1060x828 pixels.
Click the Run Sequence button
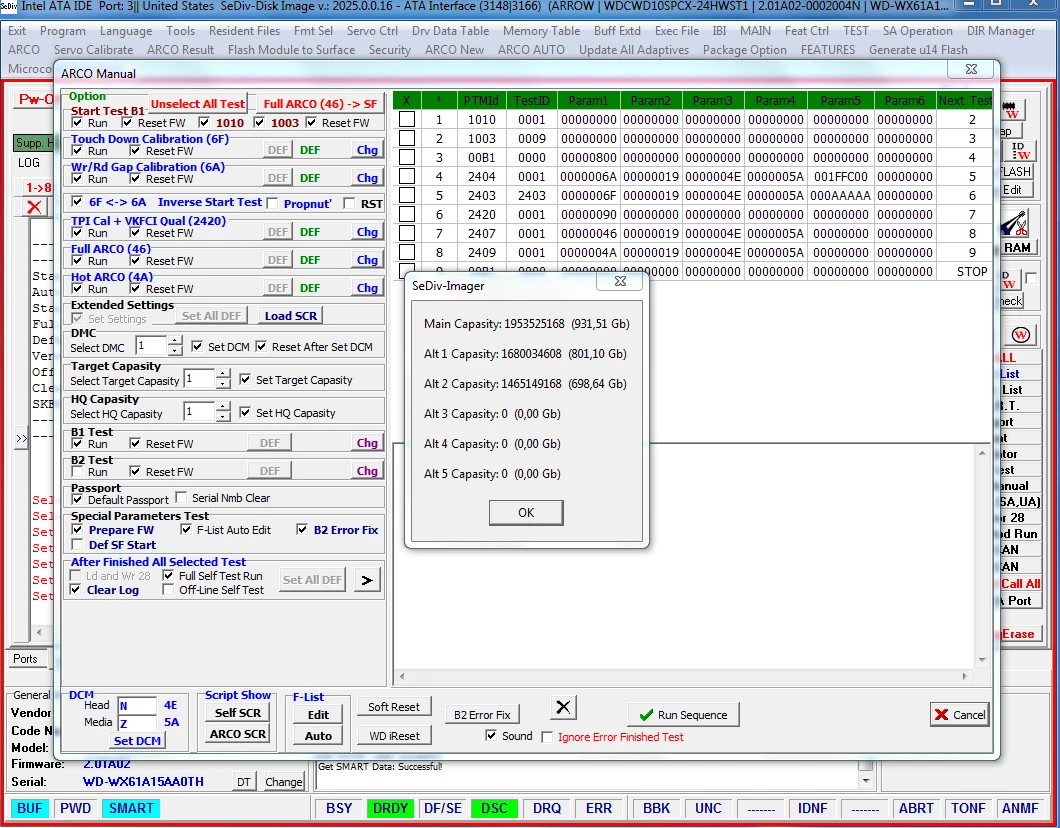click(x=683, y=714)
